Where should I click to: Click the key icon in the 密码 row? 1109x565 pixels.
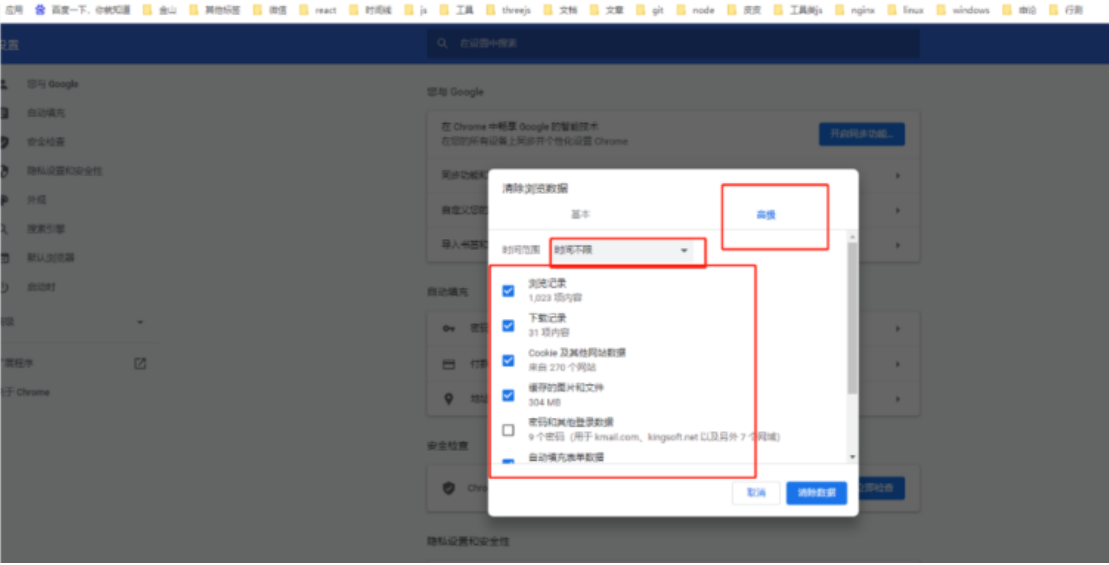pyautogui.click(x=448, y=328)
